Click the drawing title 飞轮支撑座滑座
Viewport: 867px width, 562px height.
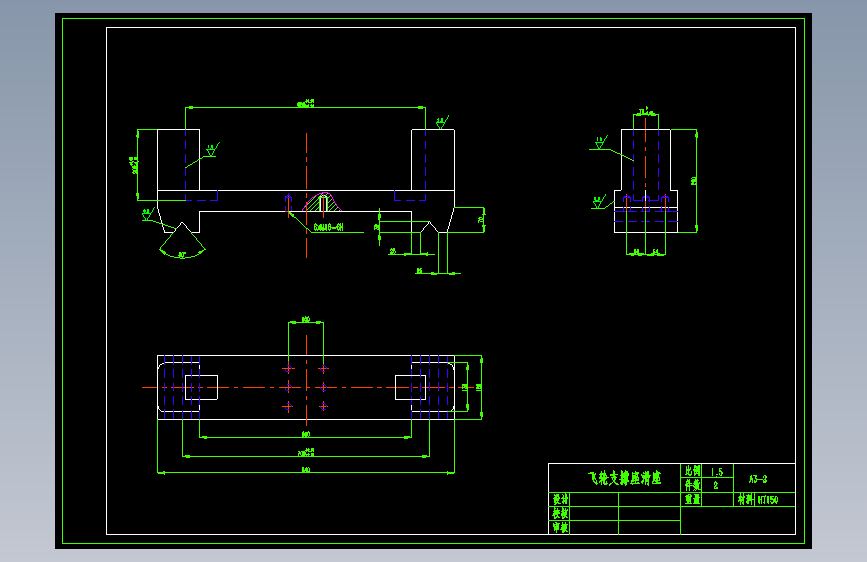[624, 478]
